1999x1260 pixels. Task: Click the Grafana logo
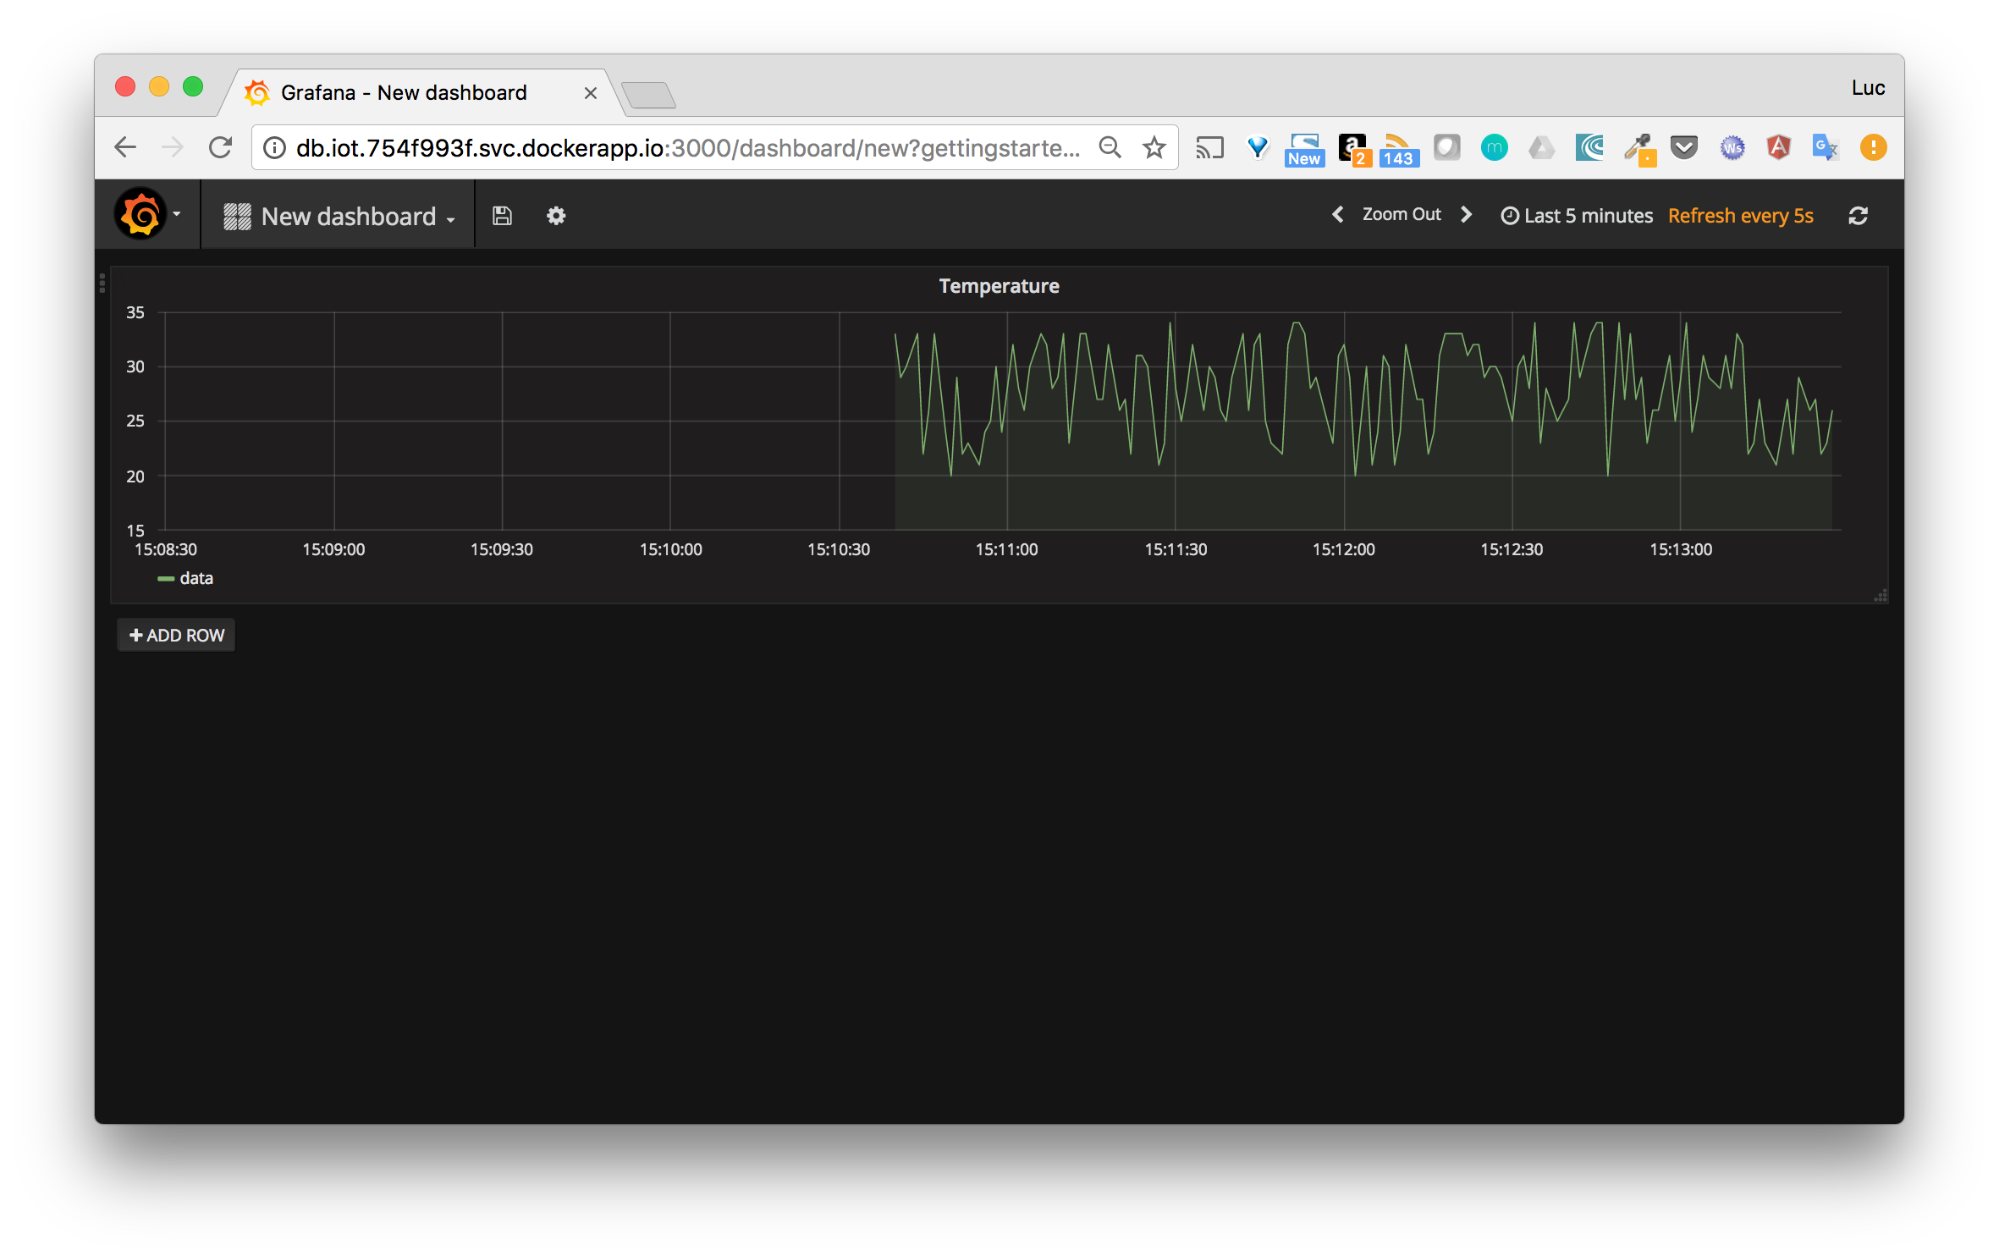(140, 213)
